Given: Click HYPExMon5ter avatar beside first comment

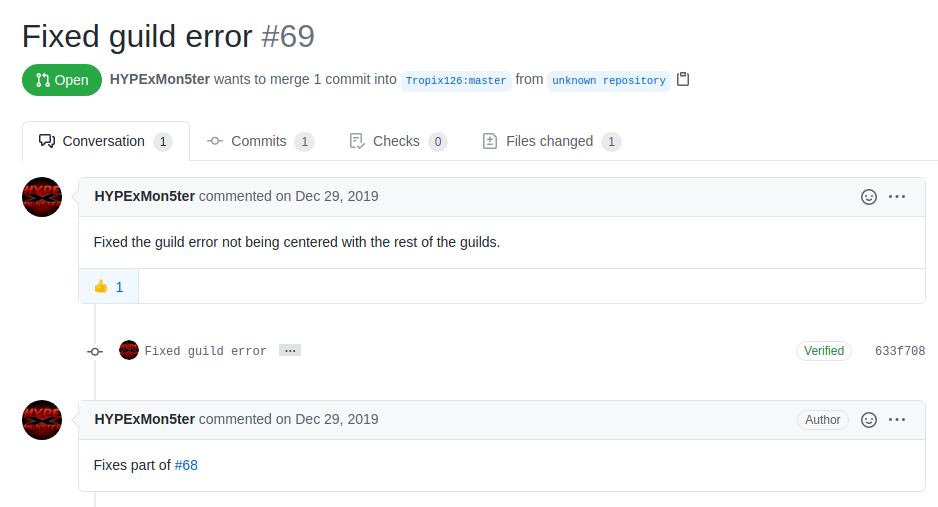Looking at the screenshot, I should tap(42, 197).
